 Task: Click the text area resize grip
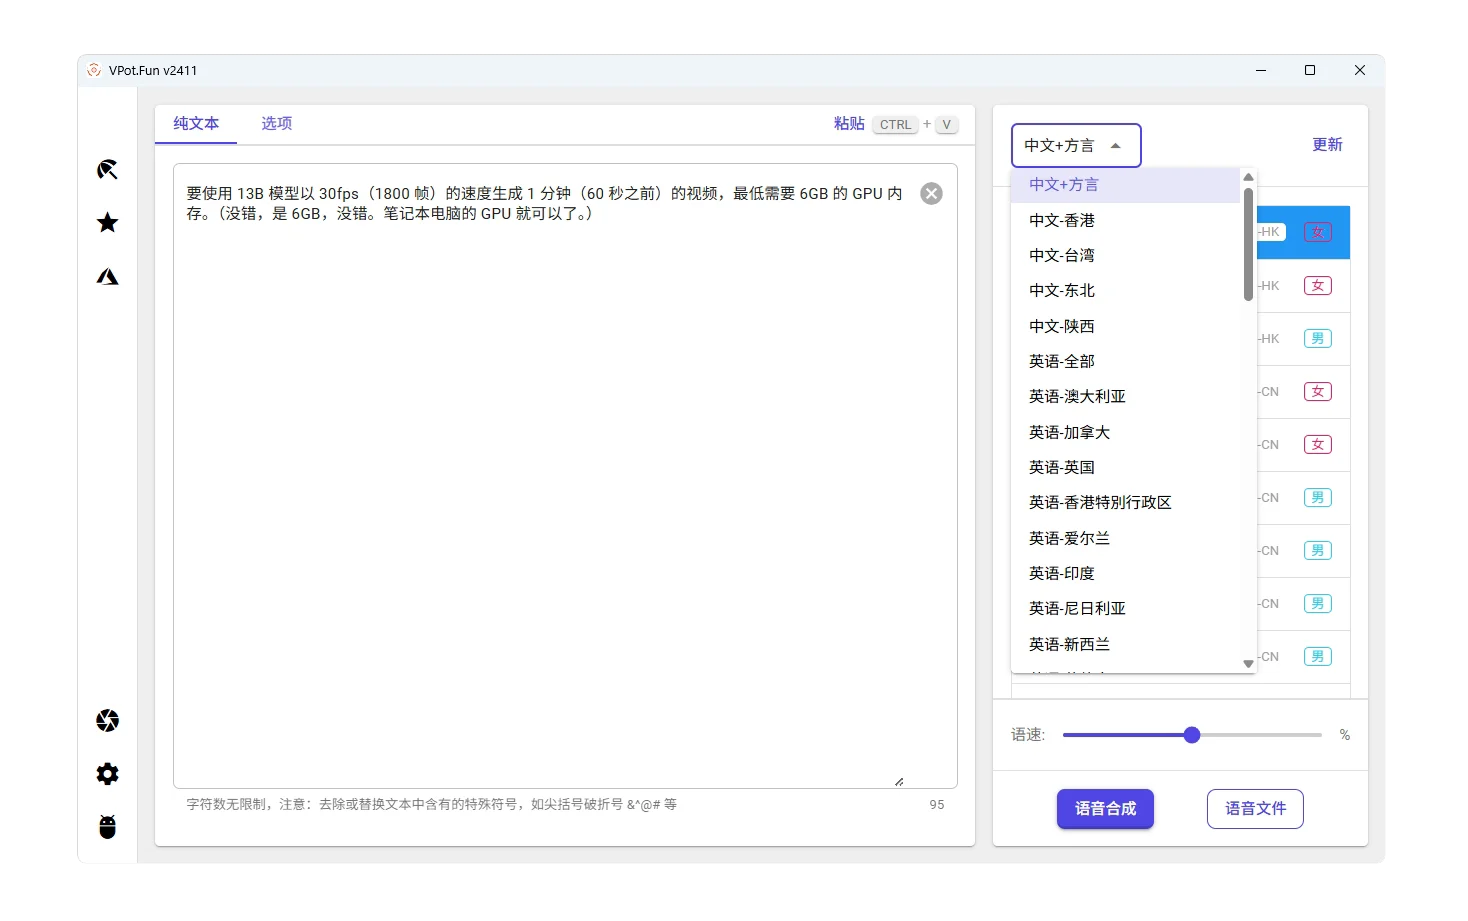click(899, 781)
